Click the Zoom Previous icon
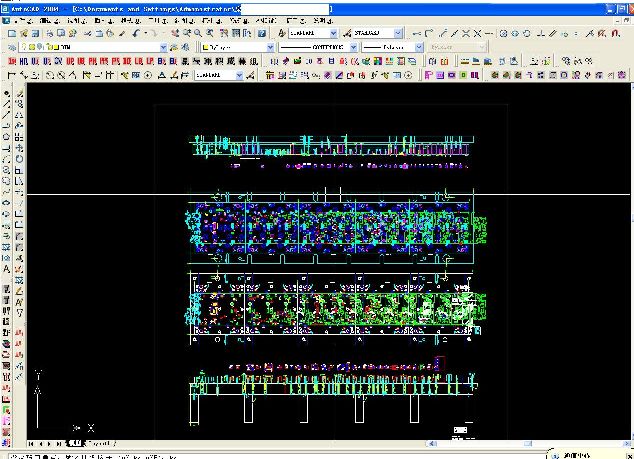This screenshot has height=459, width=634. point(210,34)
